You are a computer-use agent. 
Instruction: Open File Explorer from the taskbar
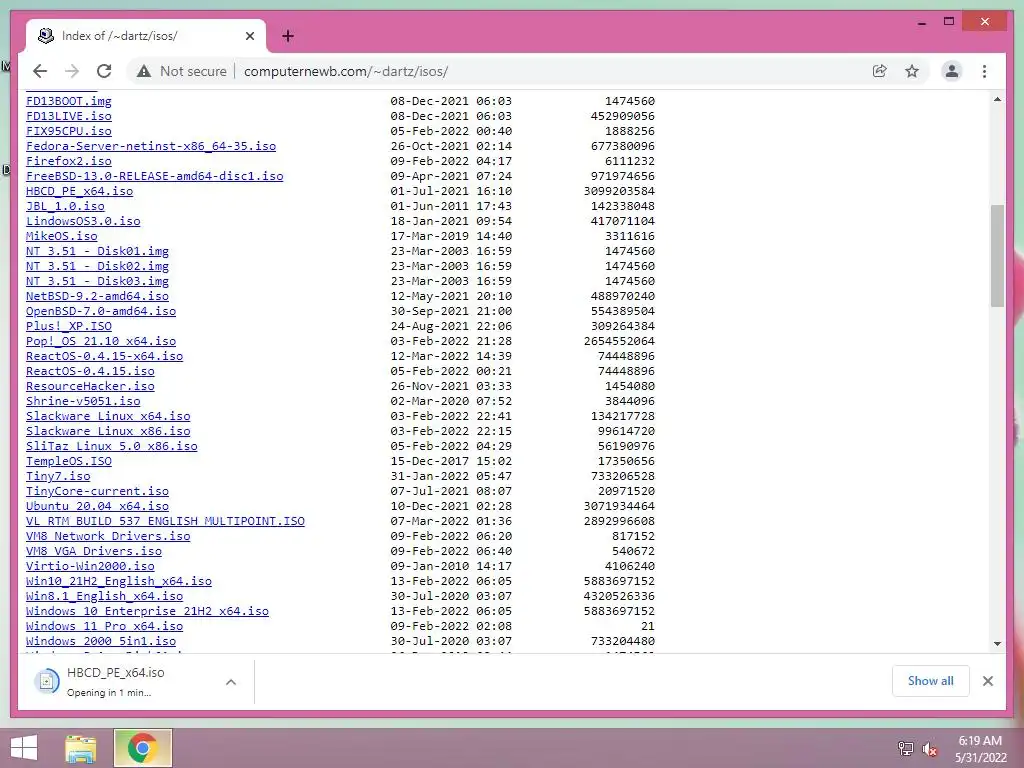[x=80, y=748]
